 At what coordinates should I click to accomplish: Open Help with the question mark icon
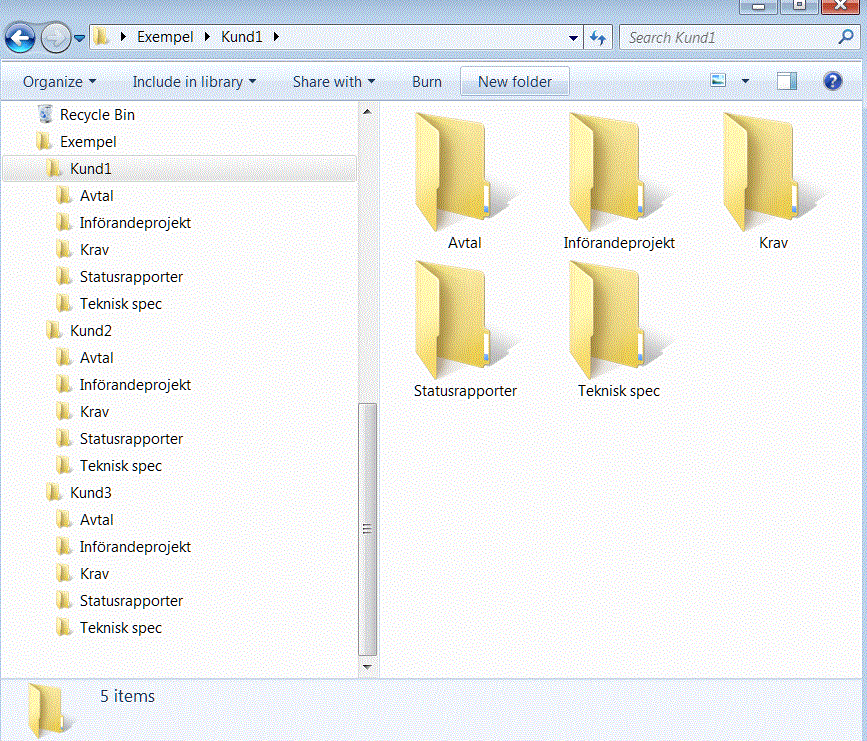pos(833,81)
